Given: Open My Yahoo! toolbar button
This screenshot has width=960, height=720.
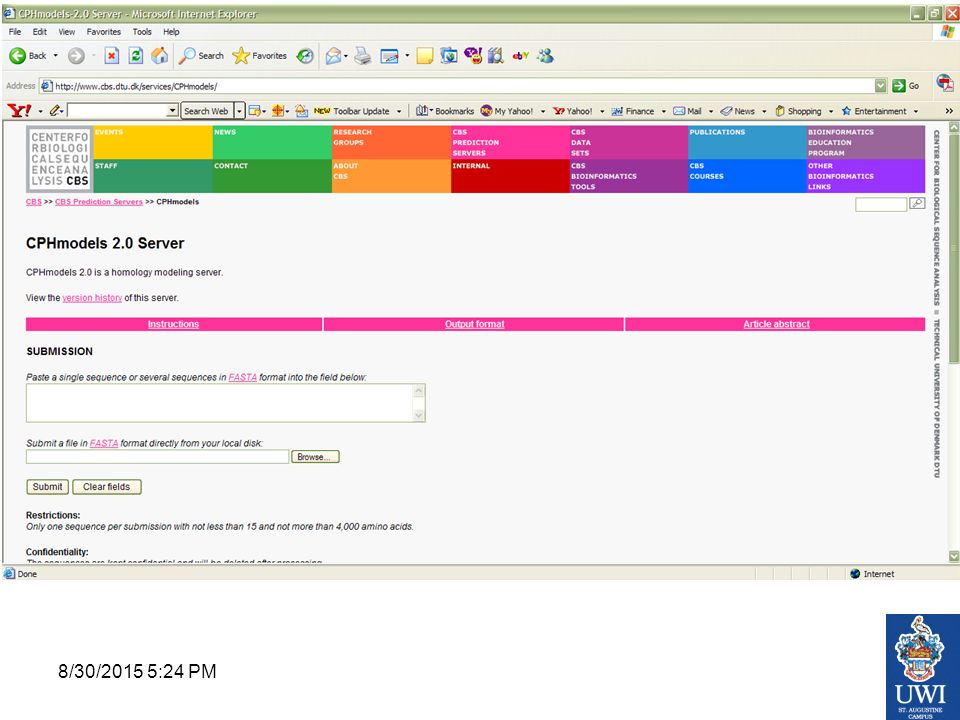Looking at the screenshot, I should 507,111.
